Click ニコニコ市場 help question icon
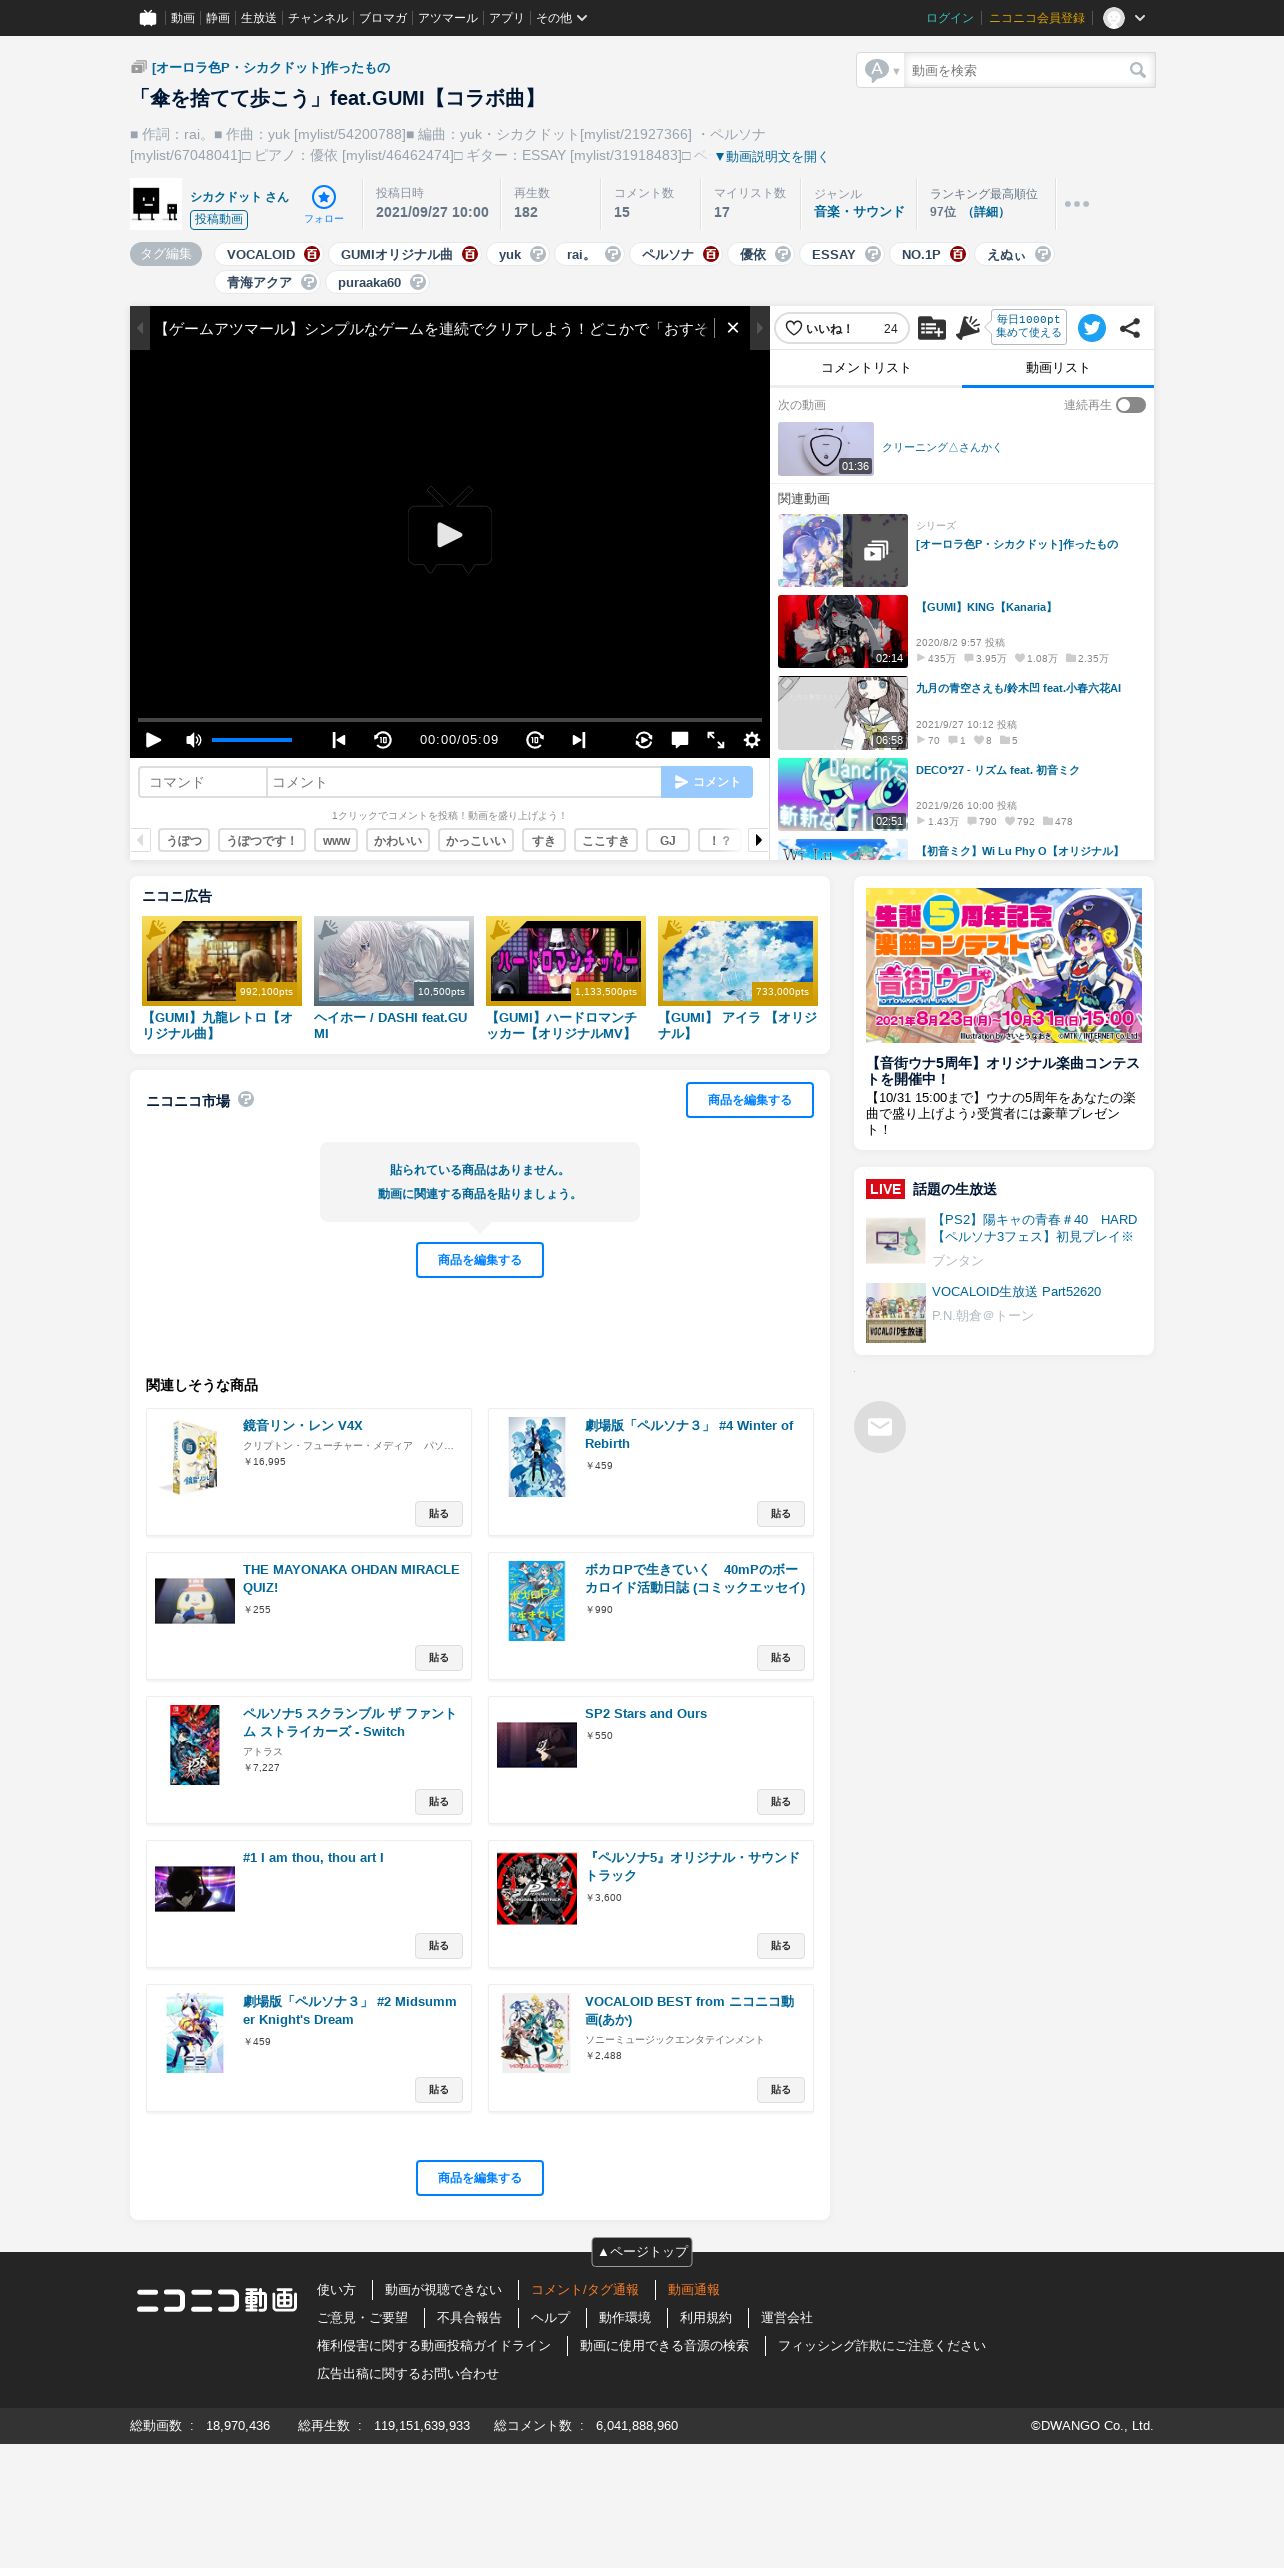 [246, 1099]
